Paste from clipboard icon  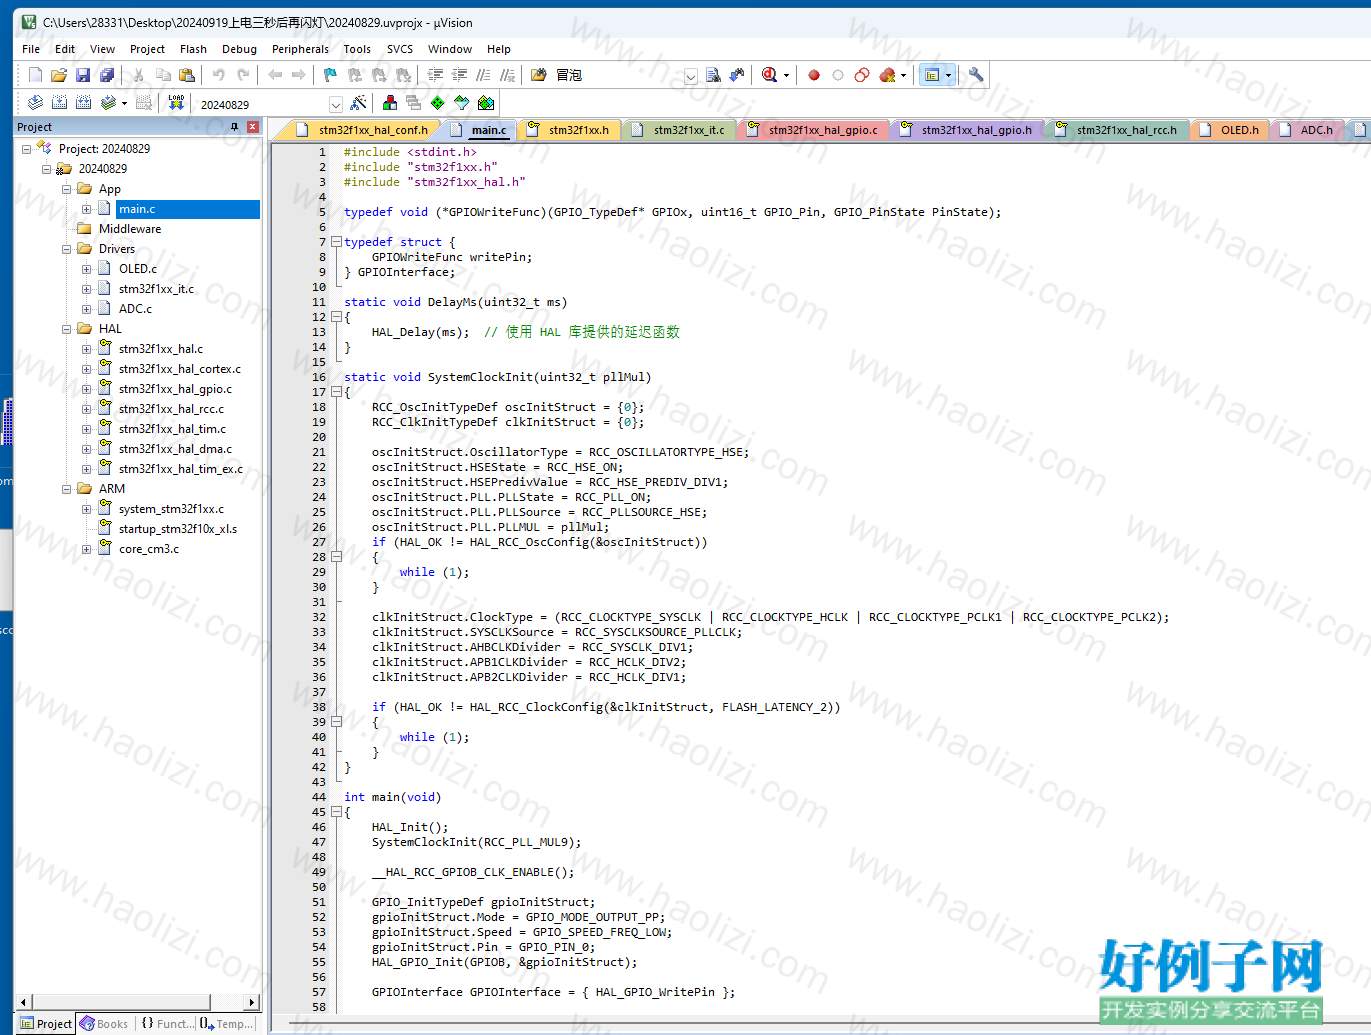187,75
